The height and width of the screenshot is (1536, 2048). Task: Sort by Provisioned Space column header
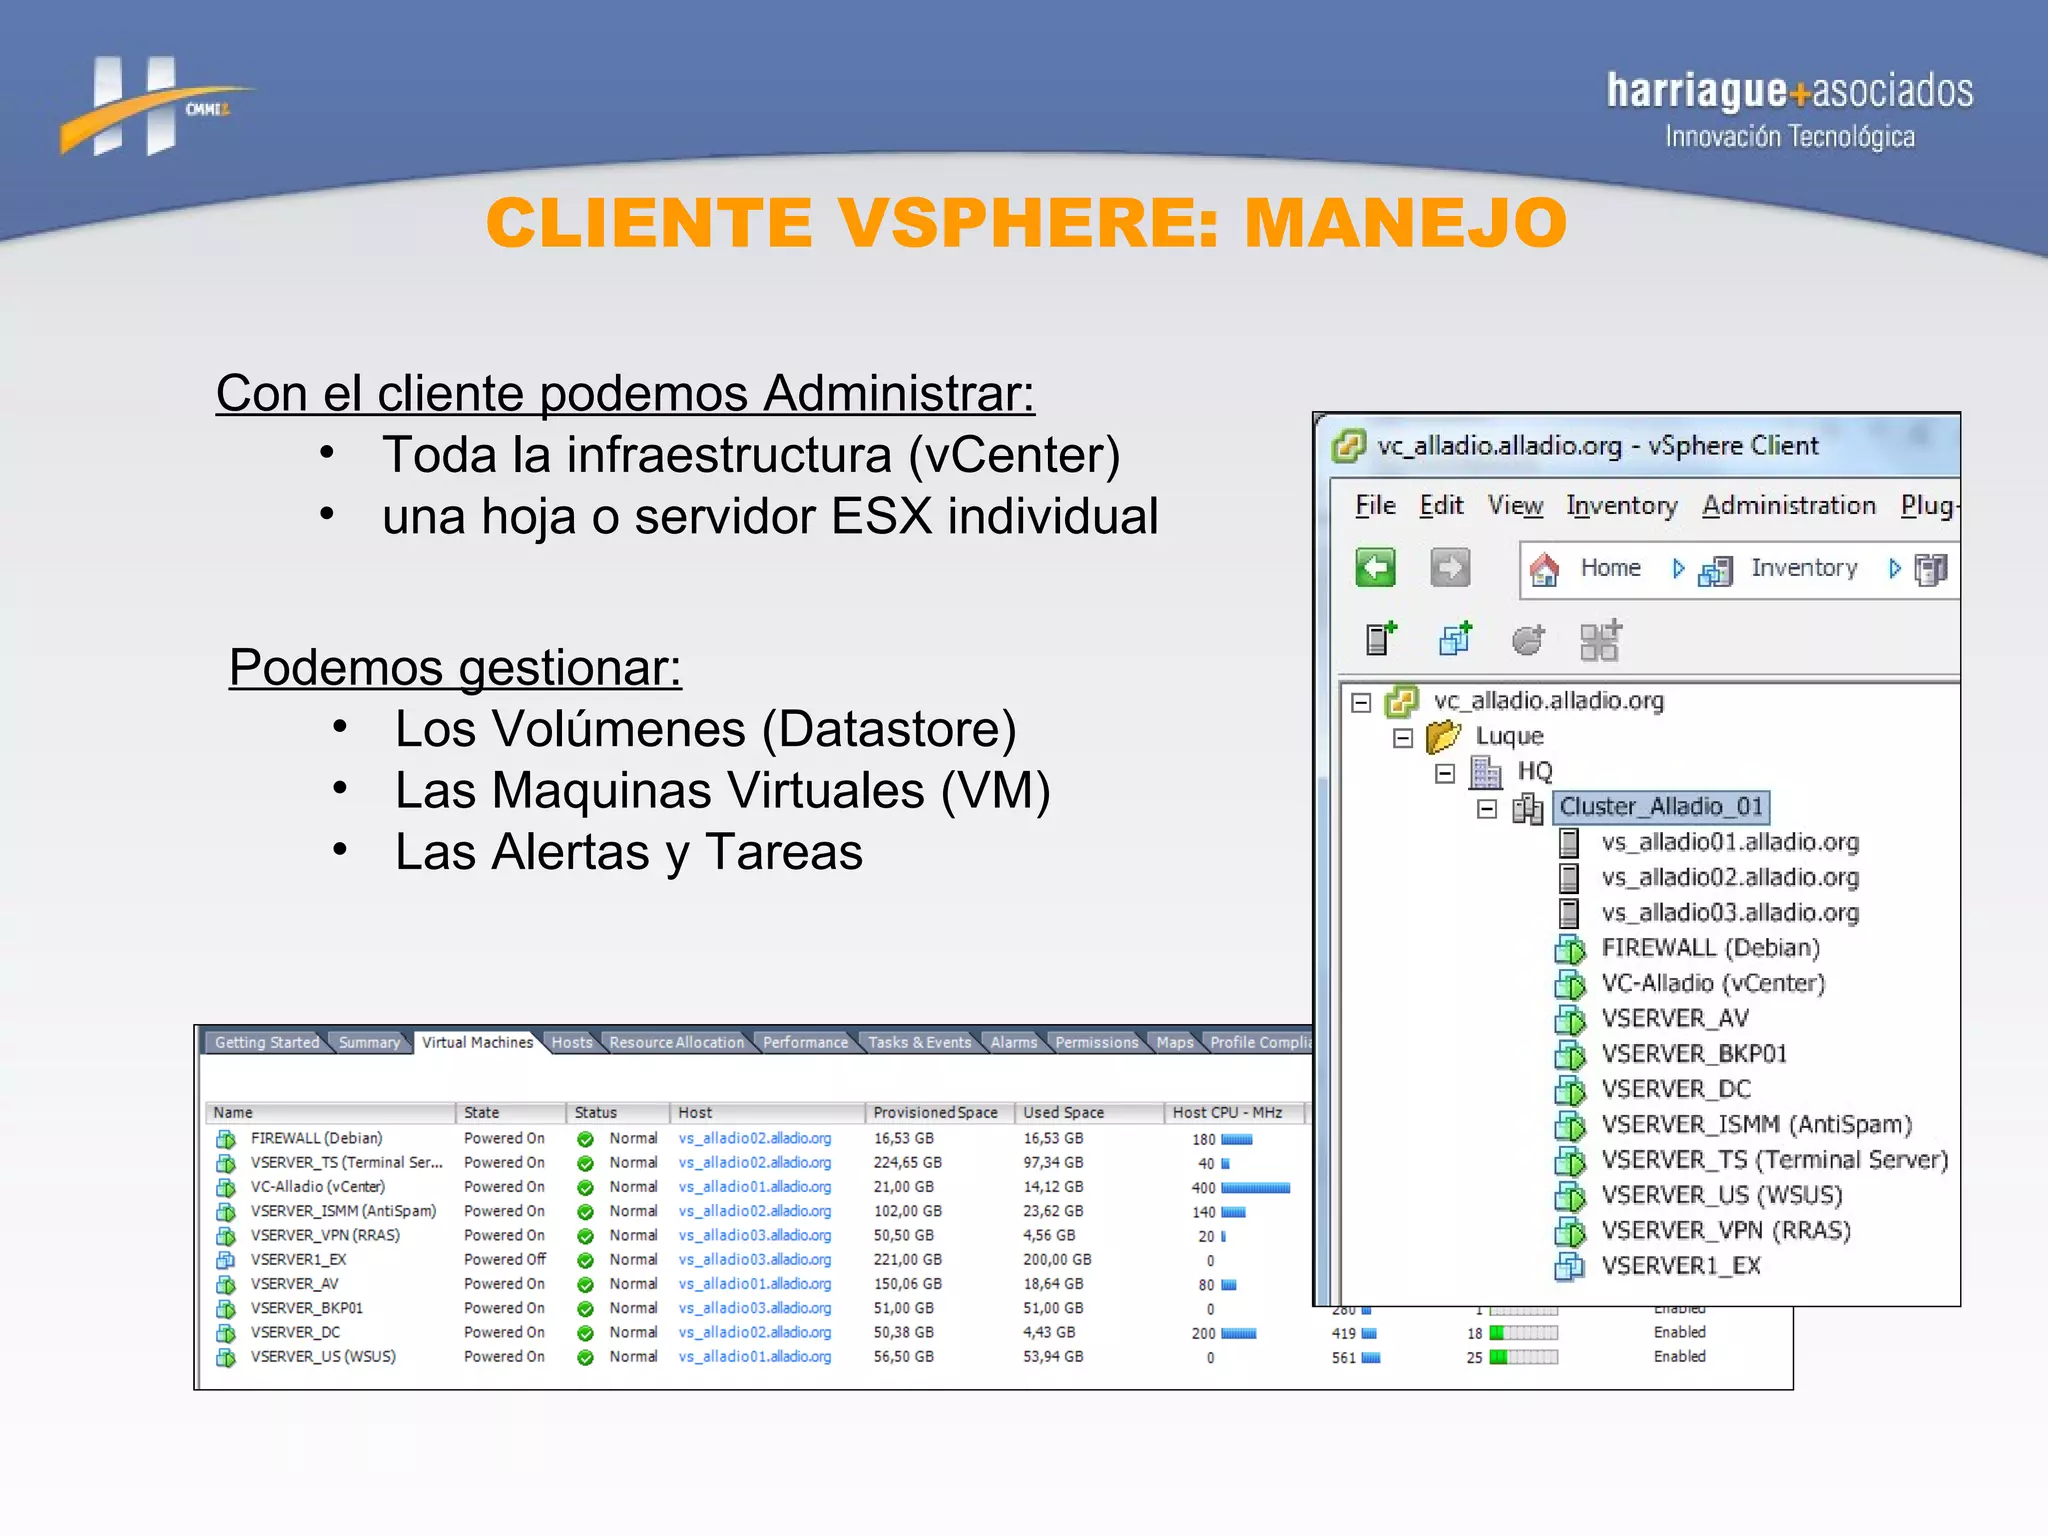click(939, 1113)
